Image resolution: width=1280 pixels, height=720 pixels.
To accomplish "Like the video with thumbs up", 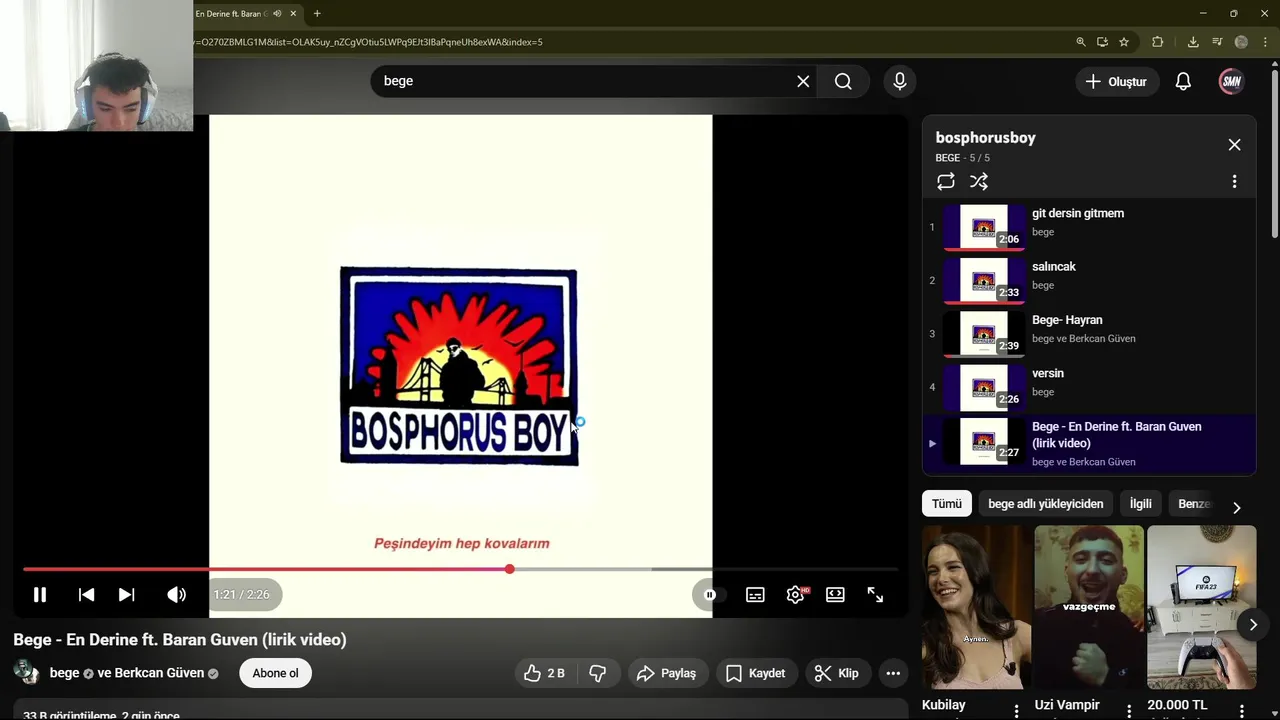I will [x=544, y=673].
